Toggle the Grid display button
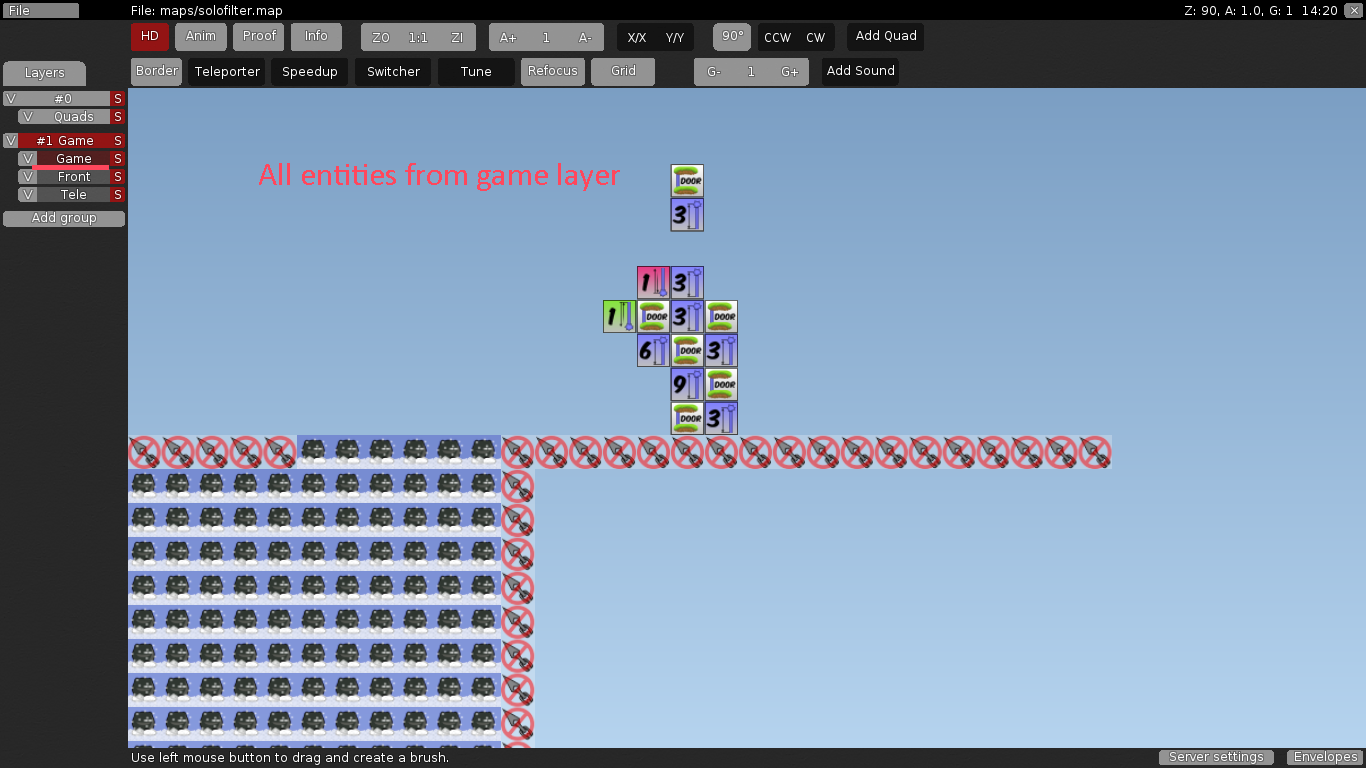 [x=623, y=72]
